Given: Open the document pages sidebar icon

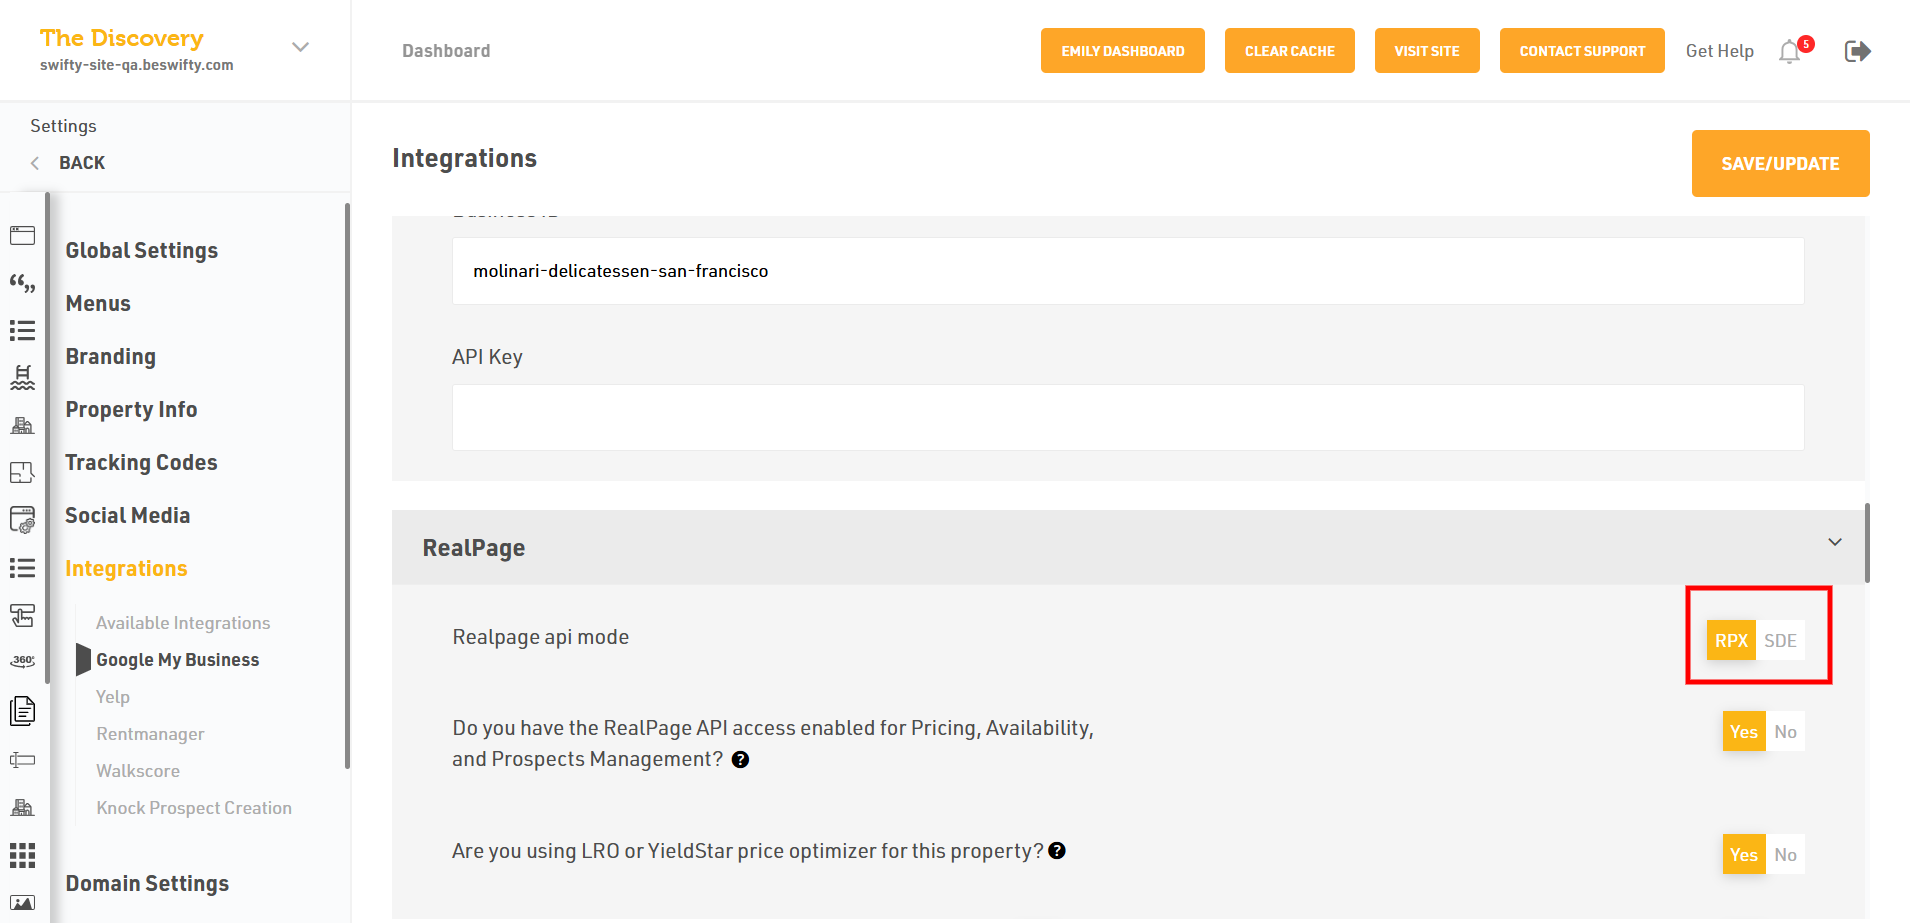Looking at the screenshot, I should click(22, 711).
